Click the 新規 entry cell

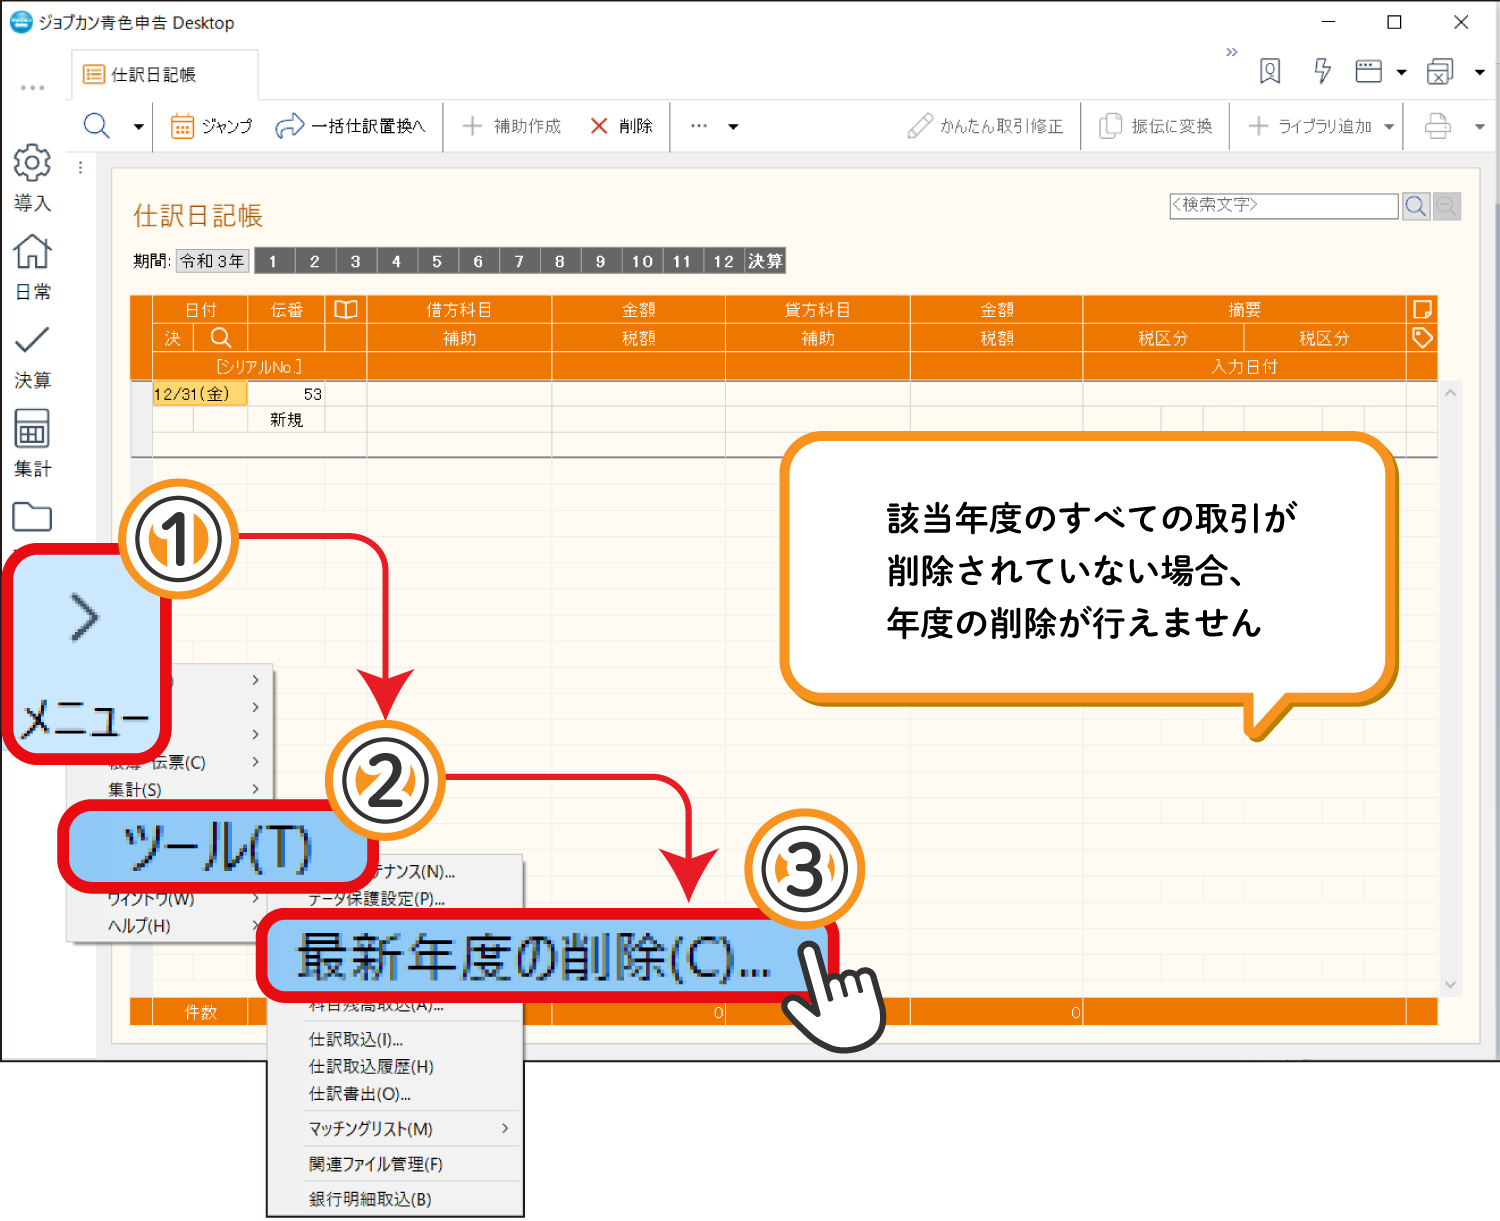tap(286, 420)
